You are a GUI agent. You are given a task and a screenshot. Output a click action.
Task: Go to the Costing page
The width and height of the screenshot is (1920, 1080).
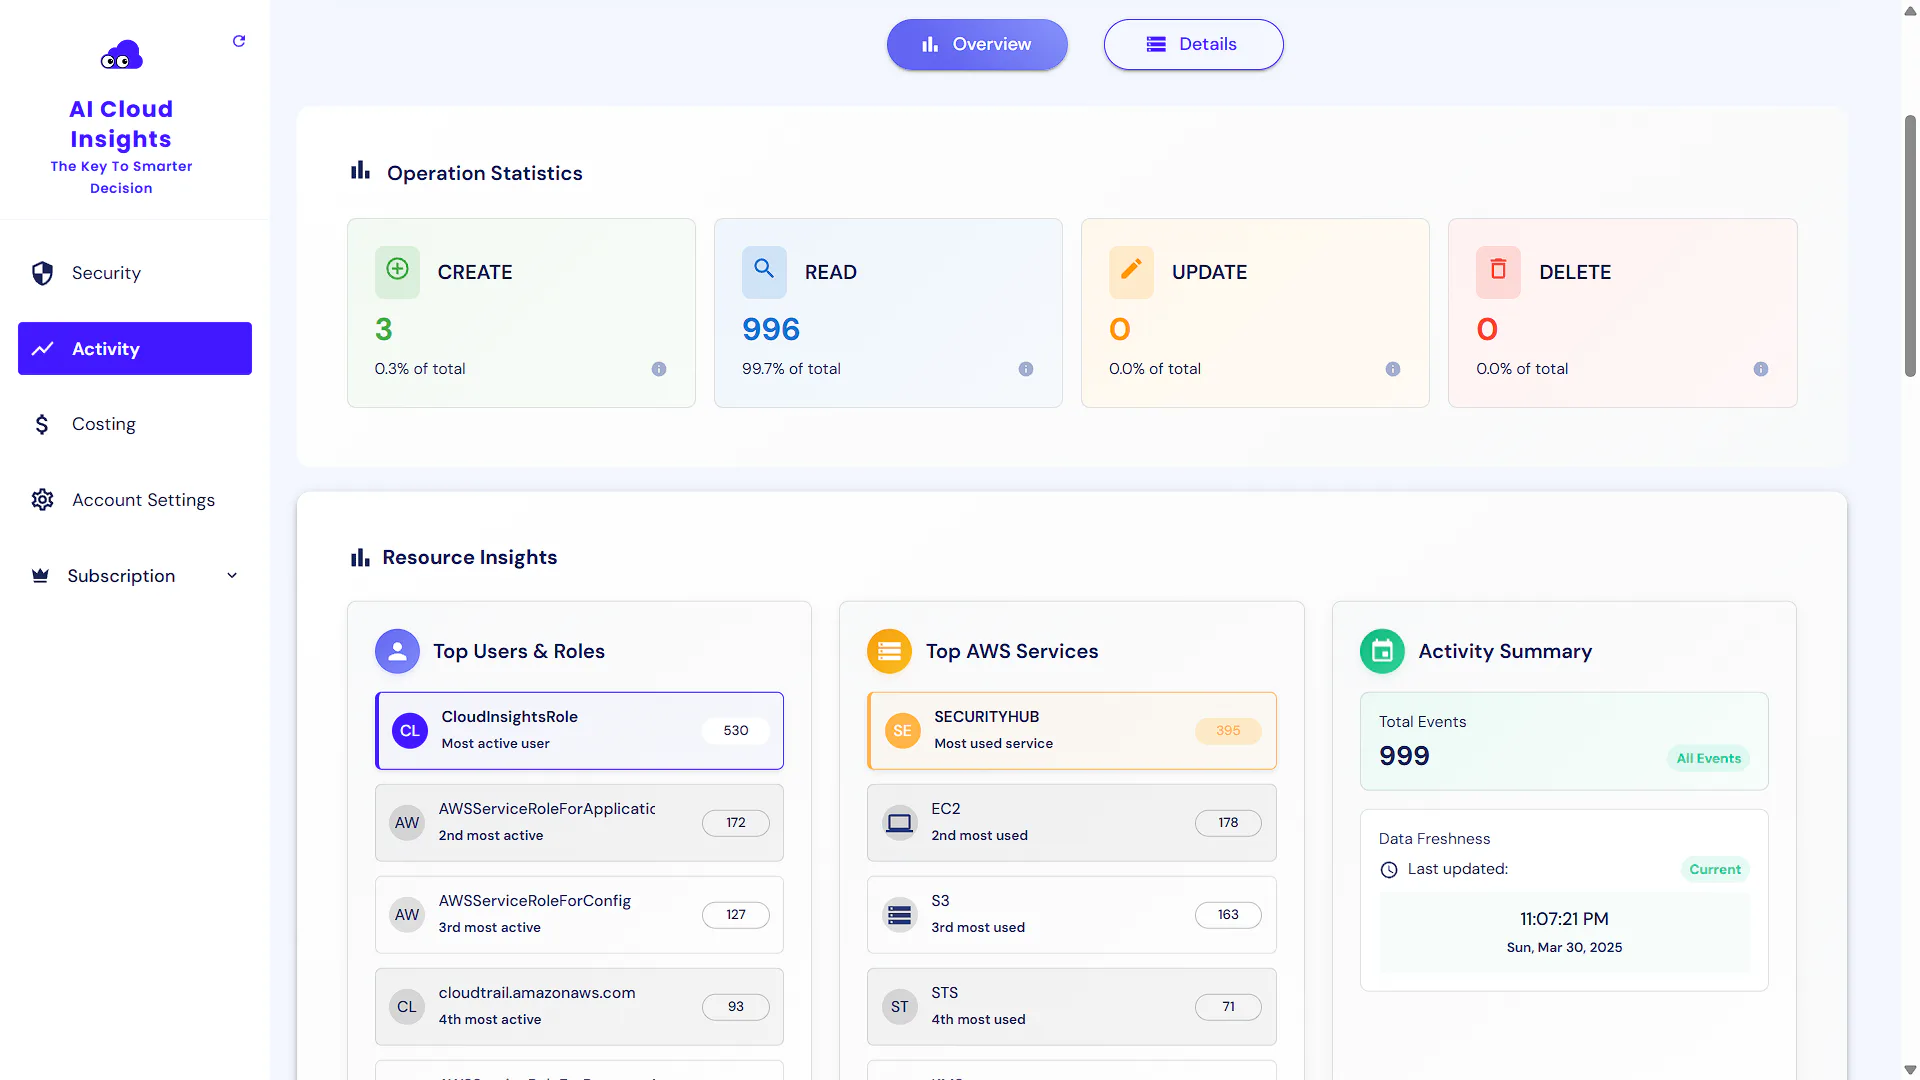click(x=135, y=424)
